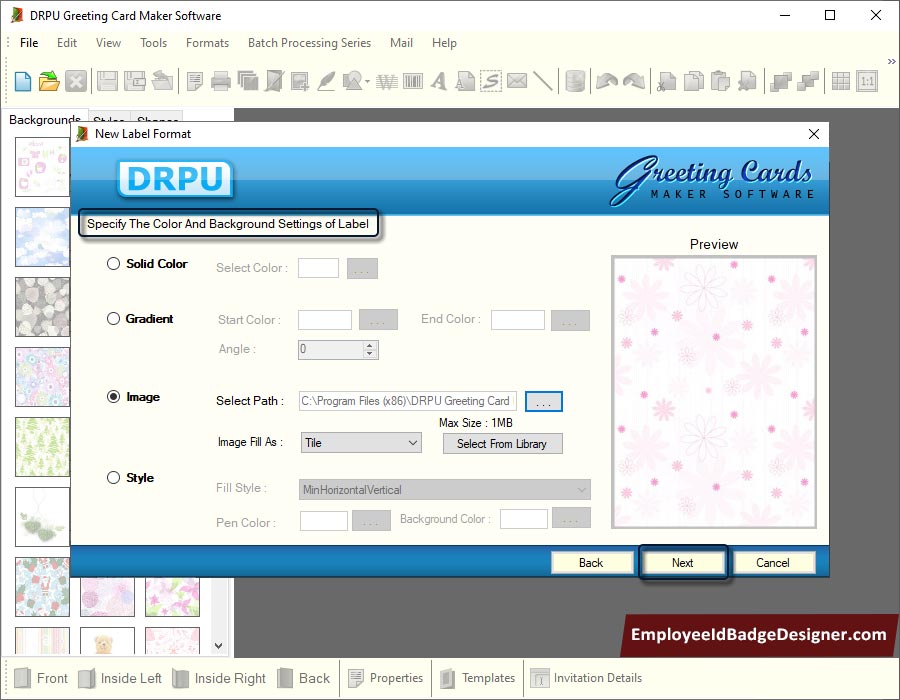Select the Solid Color radio button
Viewport: 900px width, 700px height.
tap(114, 263)
